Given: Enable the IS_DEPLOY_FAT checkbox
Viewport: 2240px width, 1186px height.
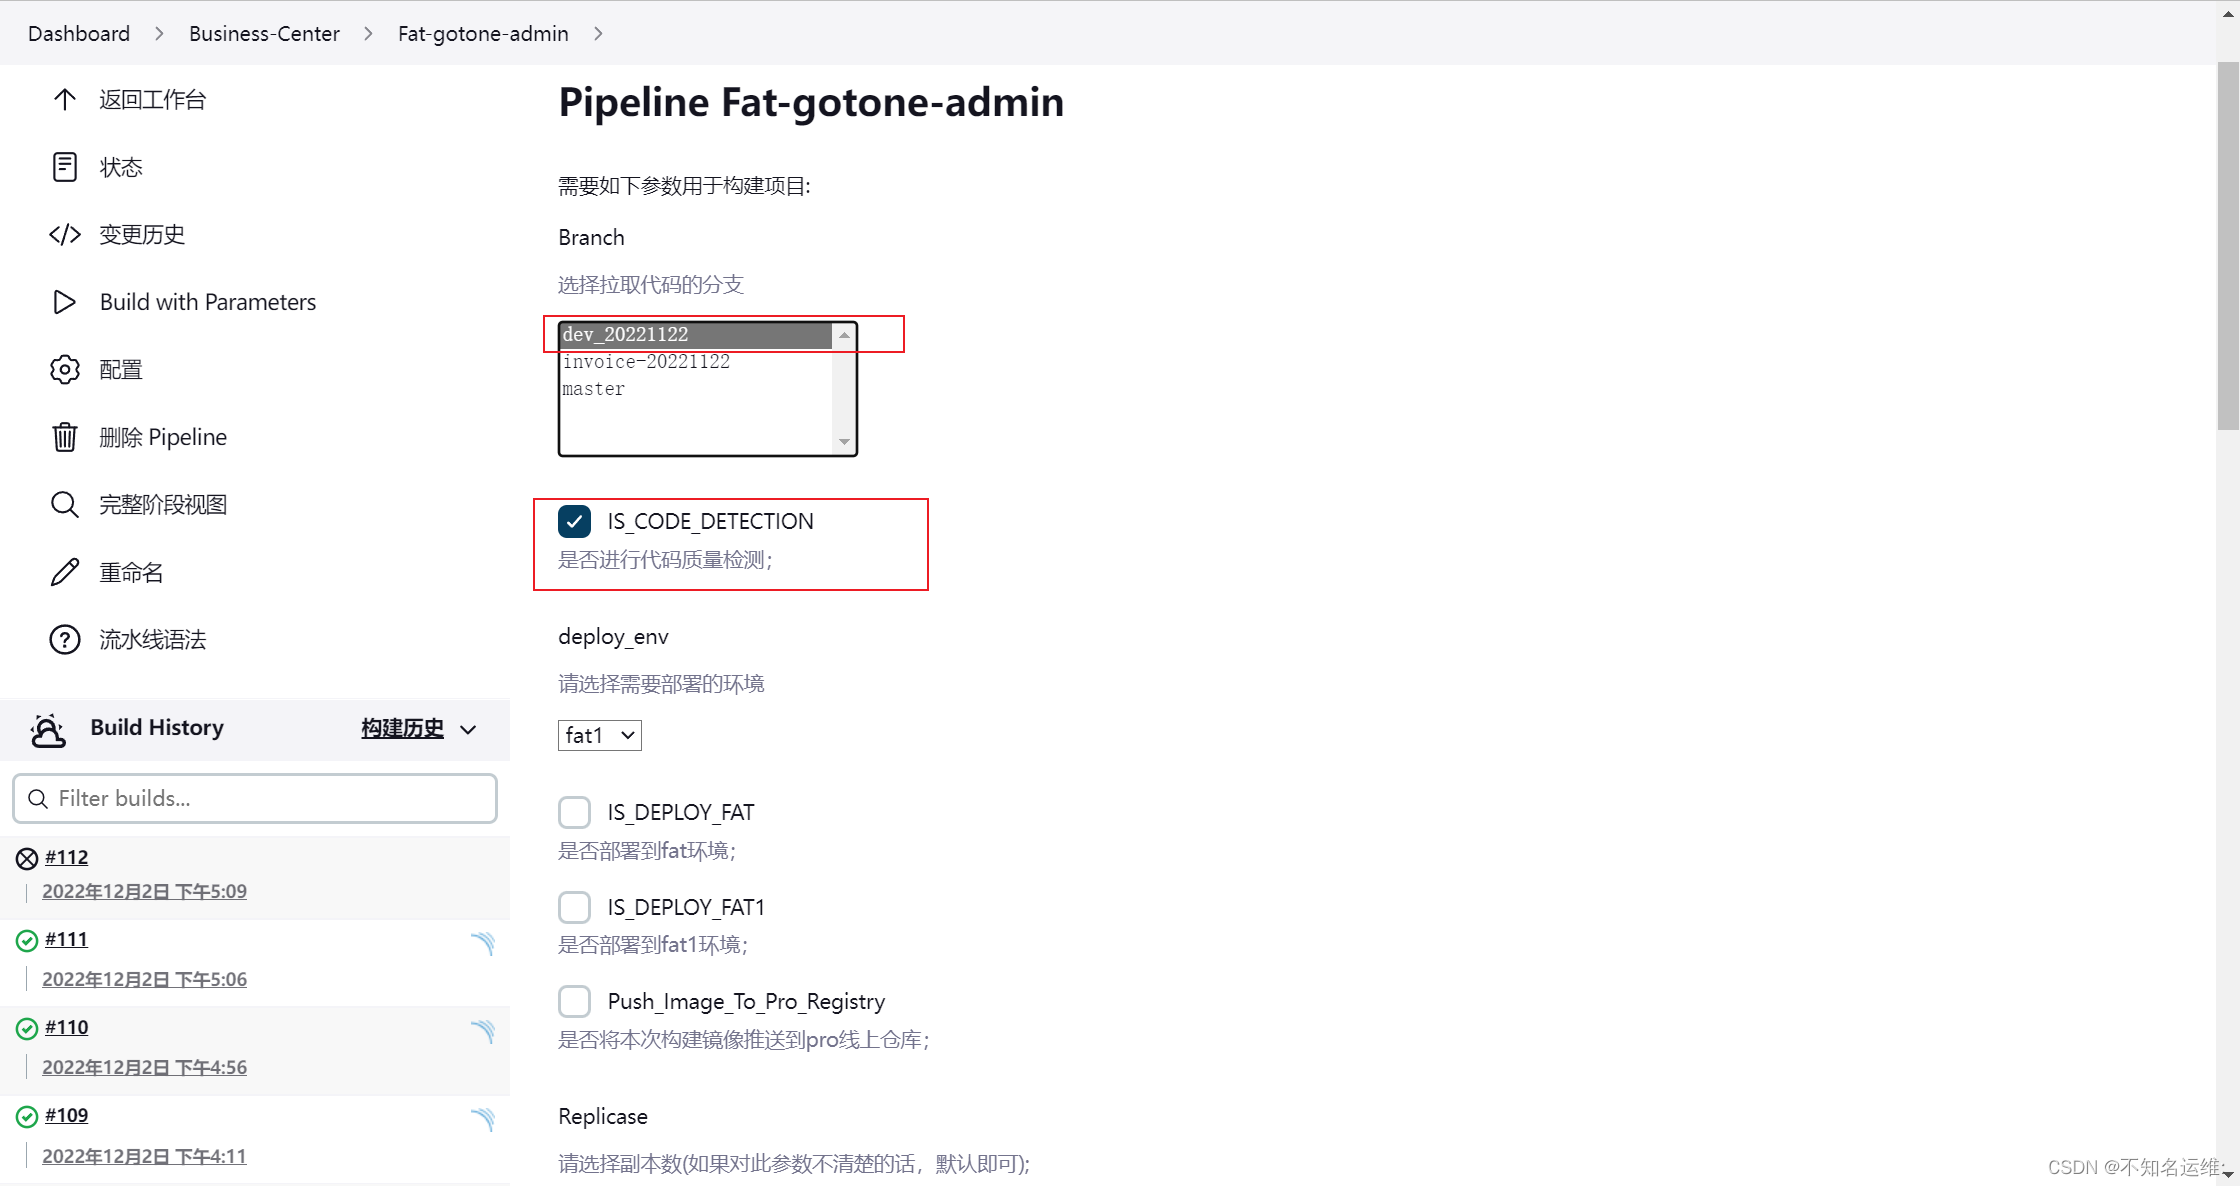Looking at the screenshot, I should pyautogui.click(x=575, y=812).
